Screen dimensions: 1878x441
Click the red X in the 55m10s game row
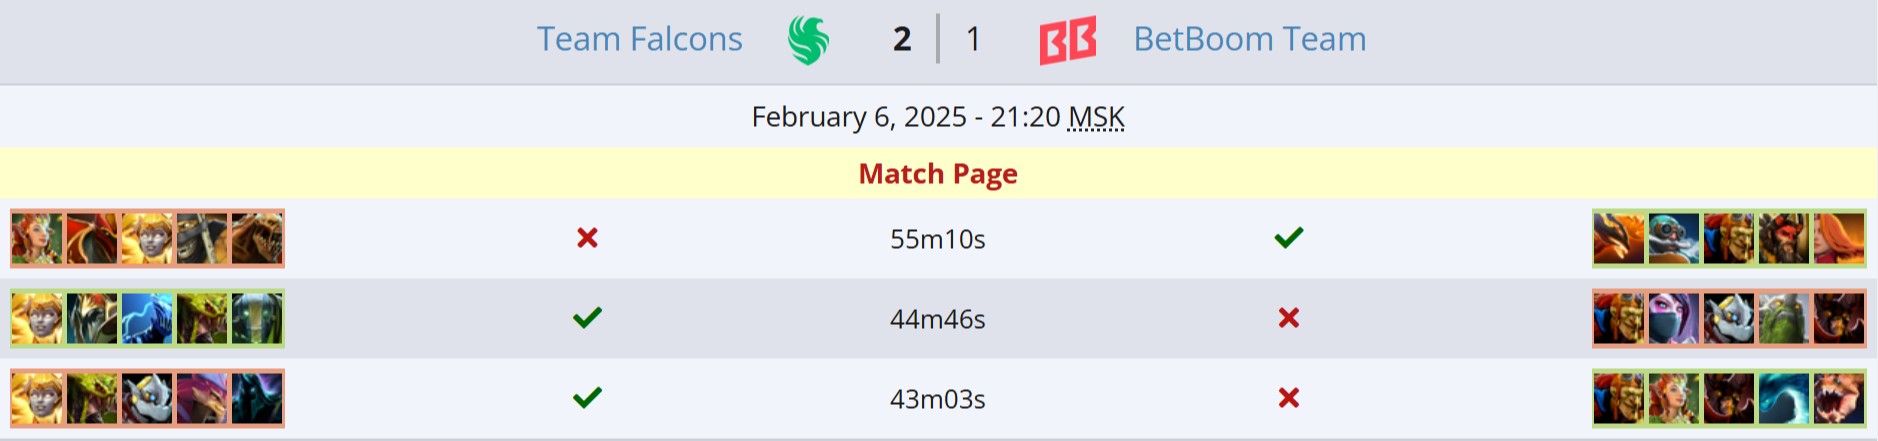click(x=587, y=238)
